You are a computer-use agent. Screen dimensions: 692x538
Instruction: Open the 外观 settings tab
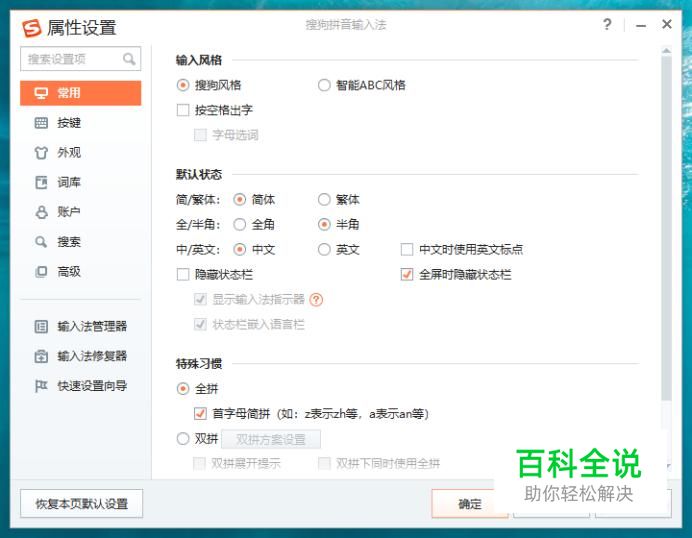click(x=81, y=153)
